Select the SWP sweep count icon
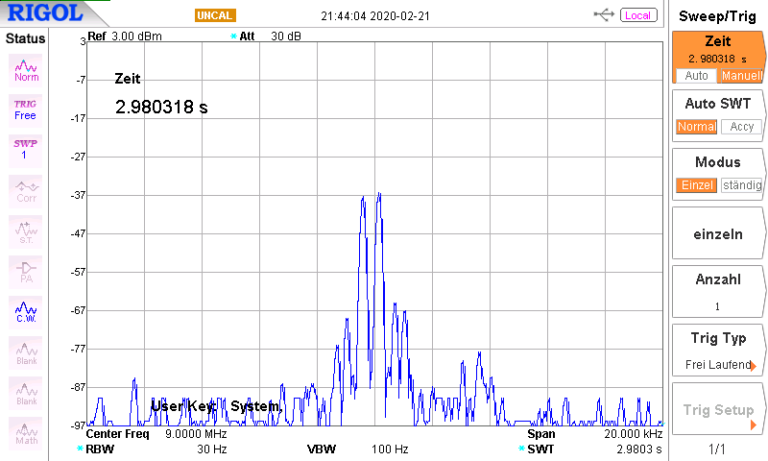Viewport: 768px width, 461px height. 26,149
